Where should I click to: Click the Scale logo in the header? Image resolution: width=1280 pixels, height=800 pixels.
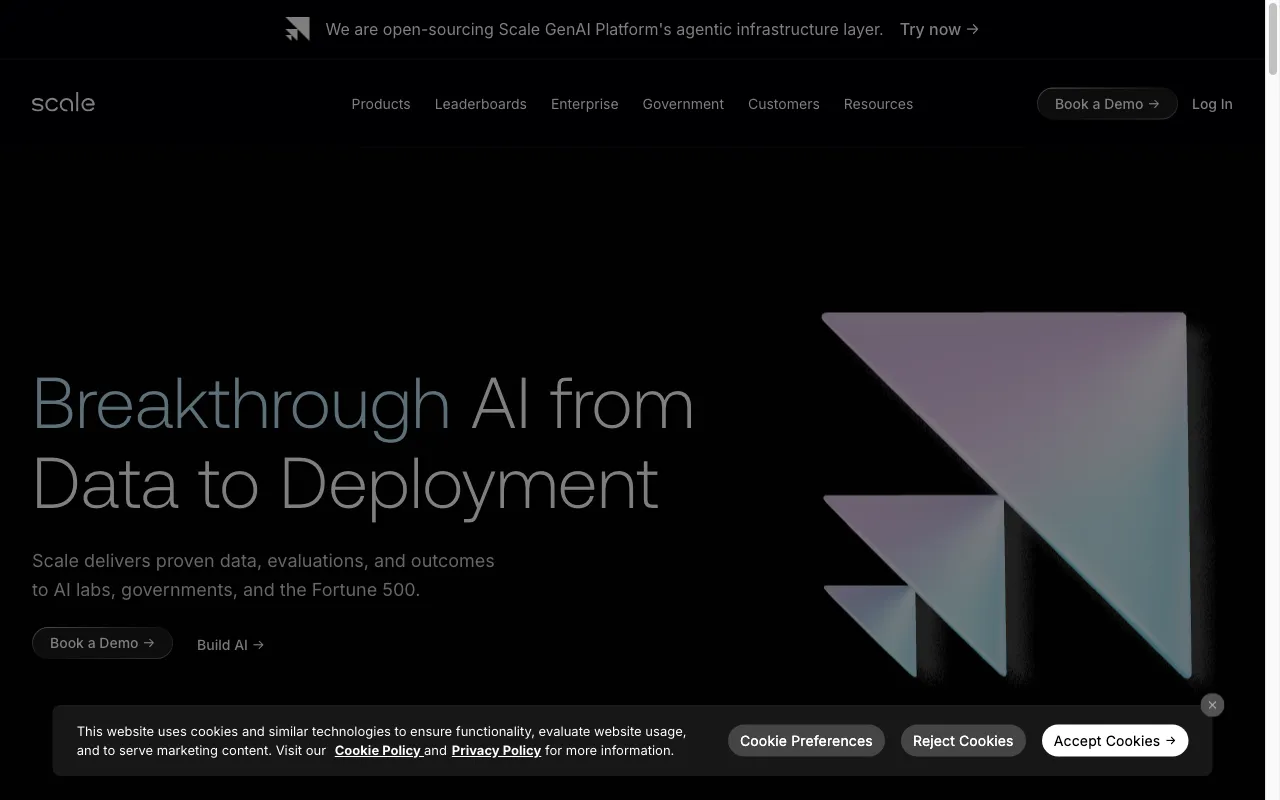tap(63, 103)
